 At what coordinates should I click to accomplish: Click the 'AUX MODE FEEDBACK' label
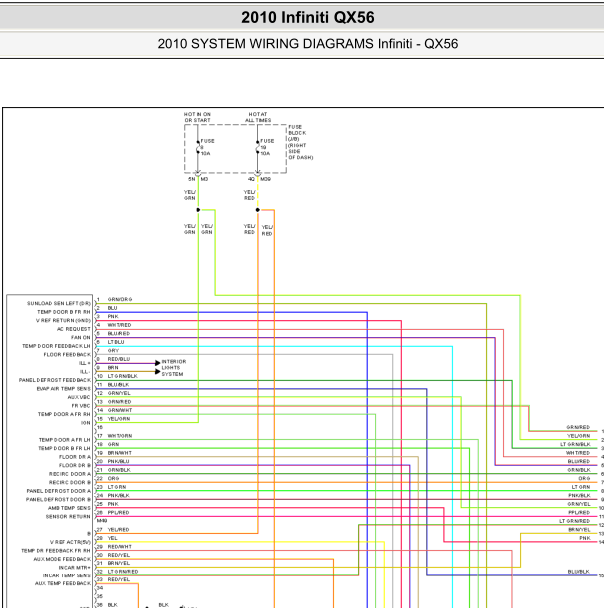click(62, 559)
